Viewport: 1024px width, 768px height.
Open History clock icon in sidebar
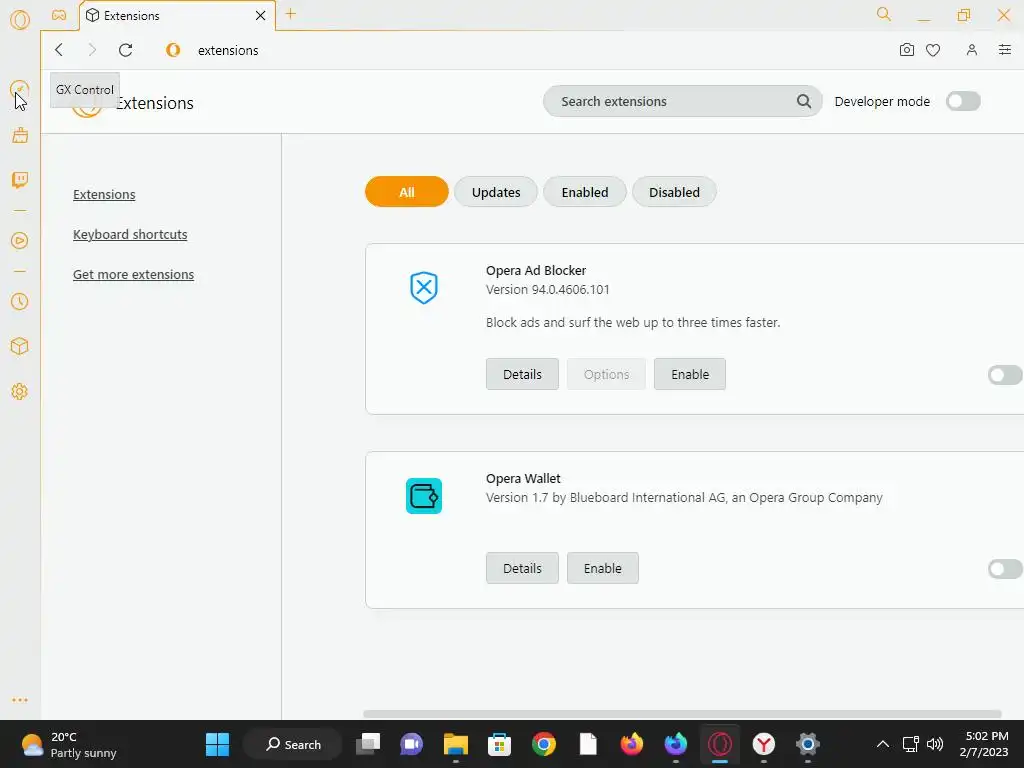pyautogui.click(x=20, y=301)
